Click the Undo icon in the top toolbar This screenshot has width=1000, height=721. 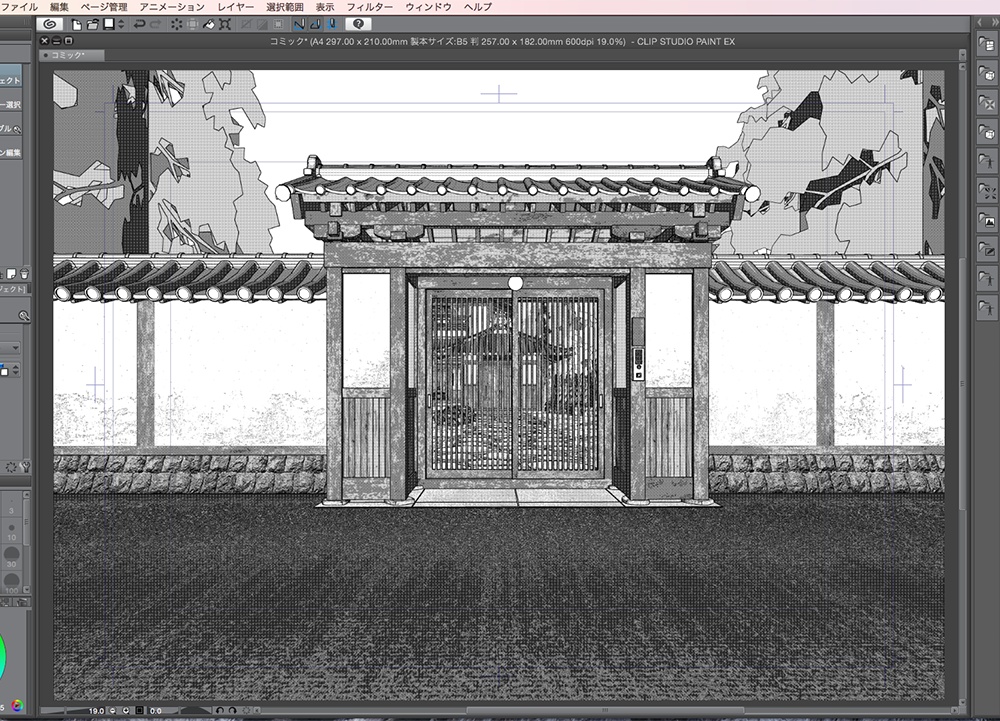[x=140, y=24]
